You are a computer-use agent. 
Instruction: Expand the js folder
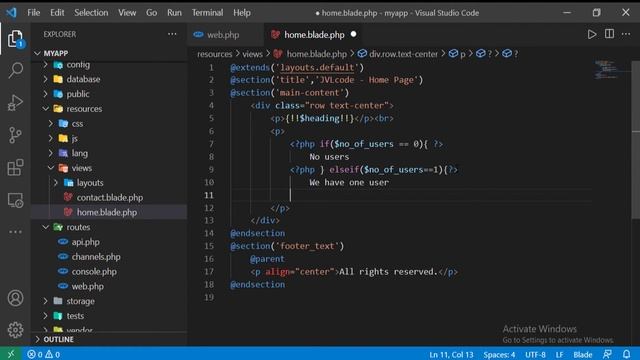[x=74, y=138]
